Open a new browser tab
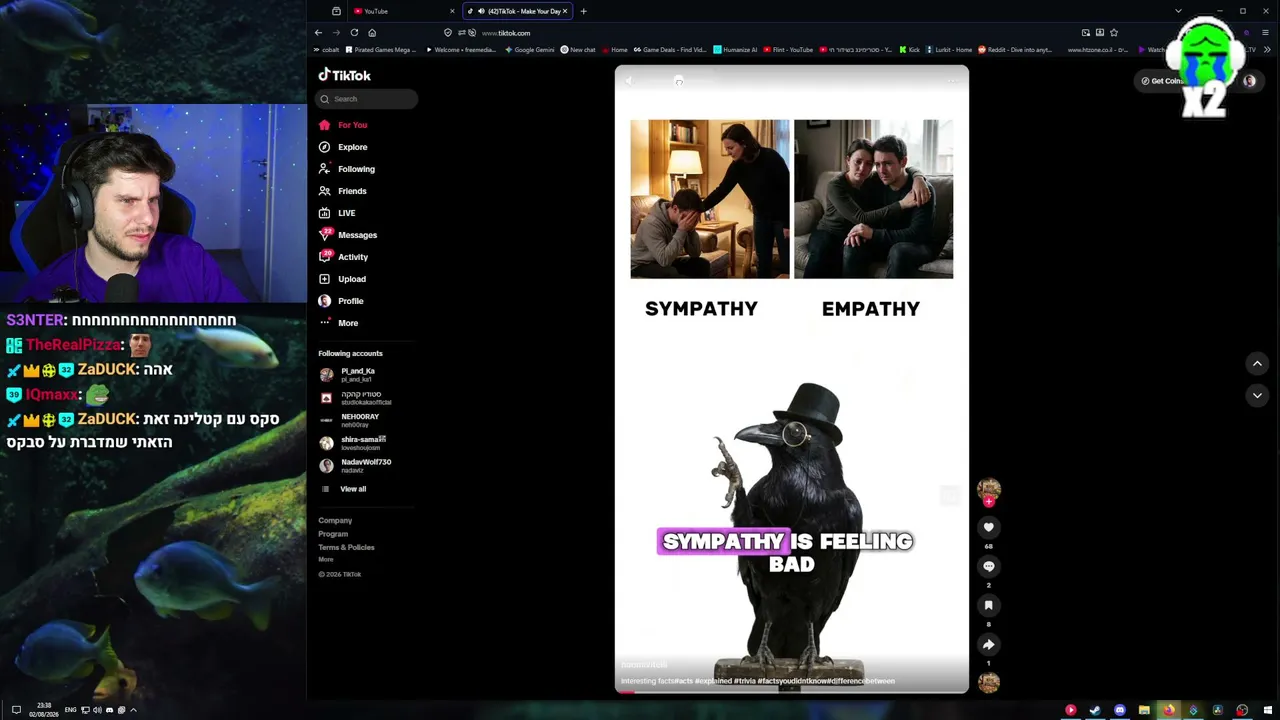The image size is (1280, 720). pyautogui.click(x=583, y=11)
